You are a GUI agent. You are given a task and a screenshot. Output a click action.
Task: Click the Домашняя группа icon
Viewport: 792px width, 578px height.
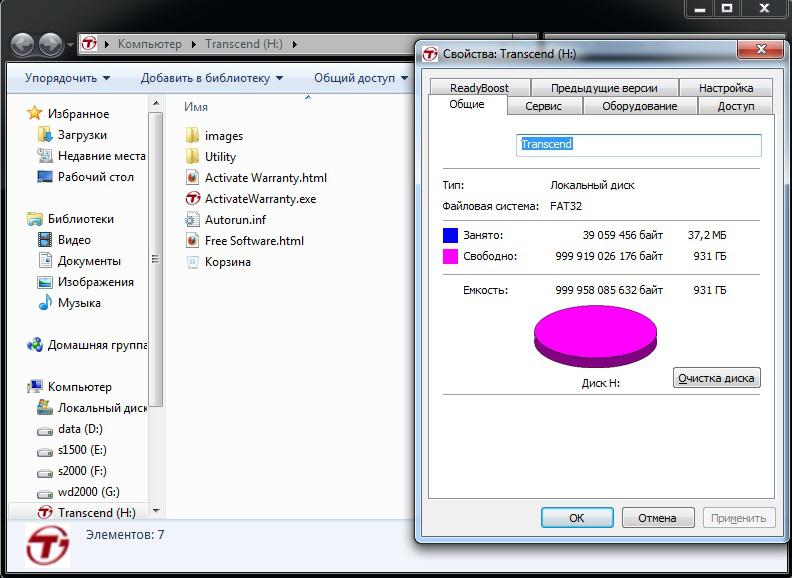click(x=34, y=345)
